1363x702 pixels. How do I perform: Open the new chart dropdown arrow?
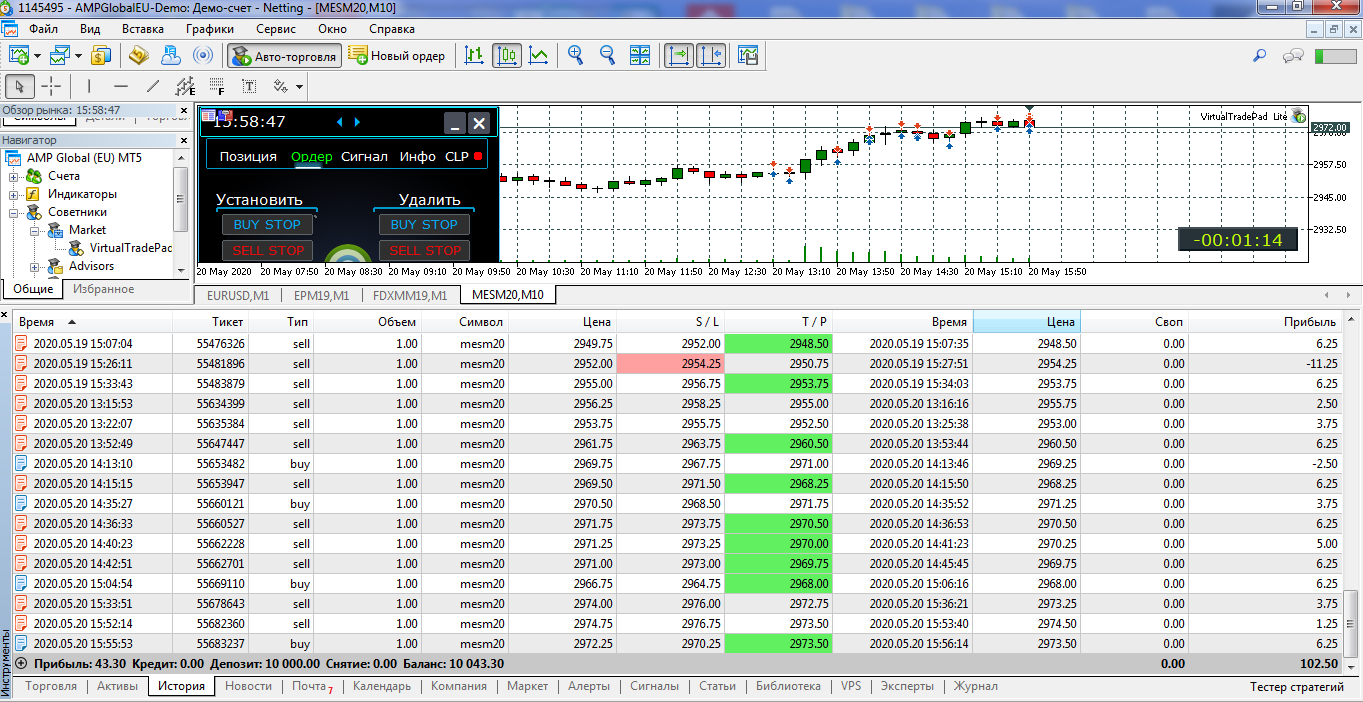[x=38, y=56]
